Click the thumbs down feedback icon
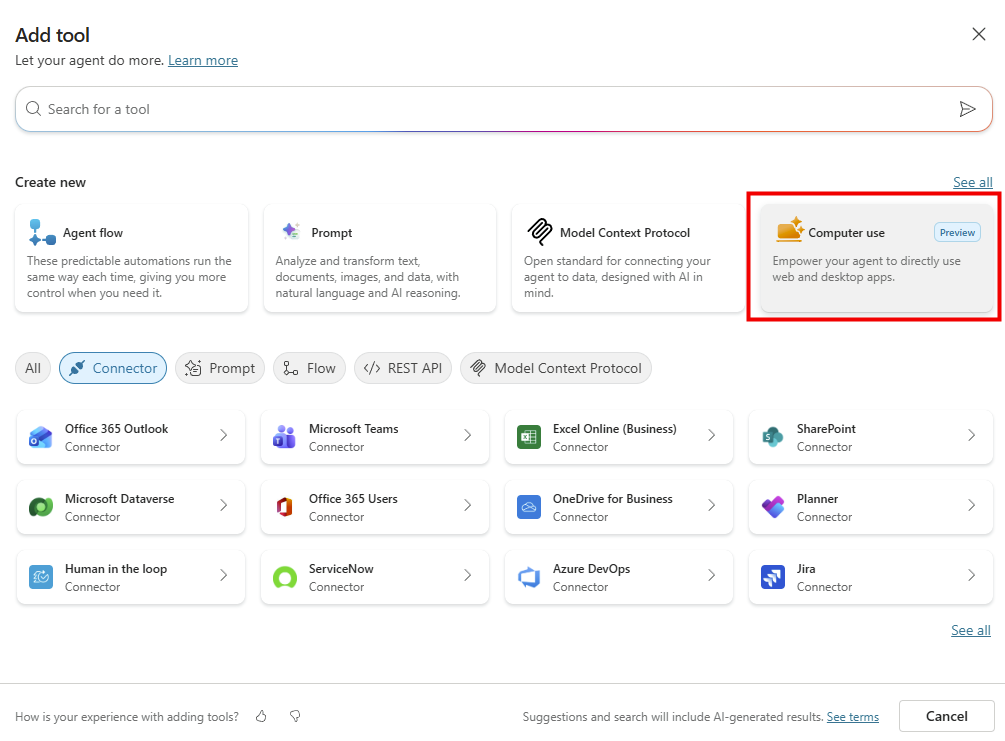 point(295,716)
